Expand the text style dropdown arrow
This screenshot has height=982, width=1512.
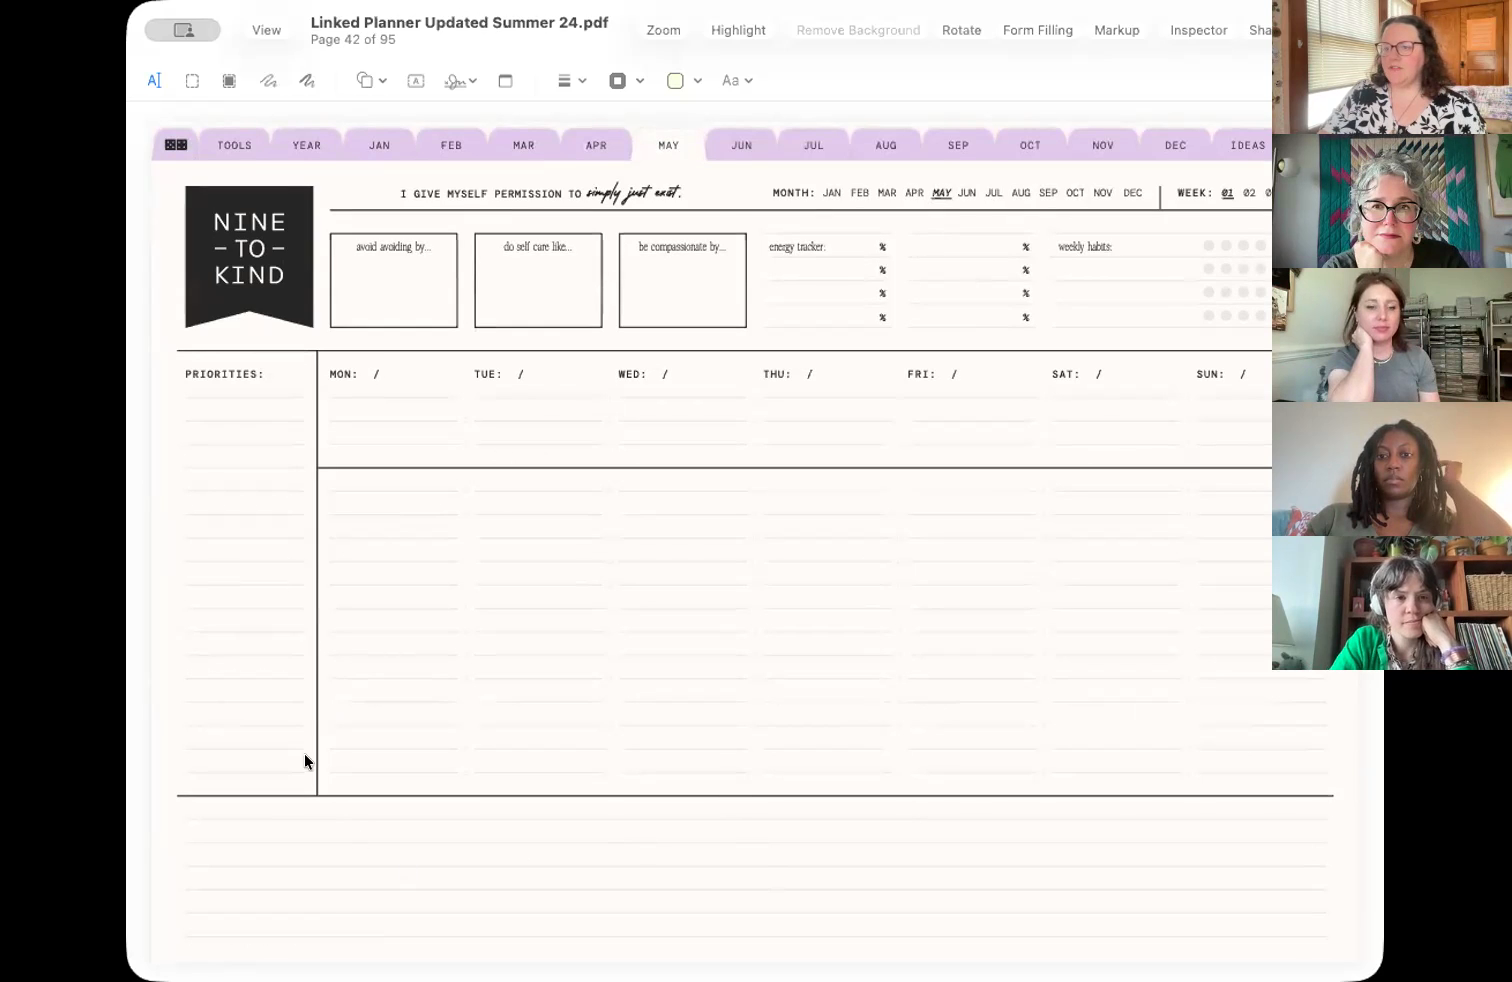pos(749,81)
